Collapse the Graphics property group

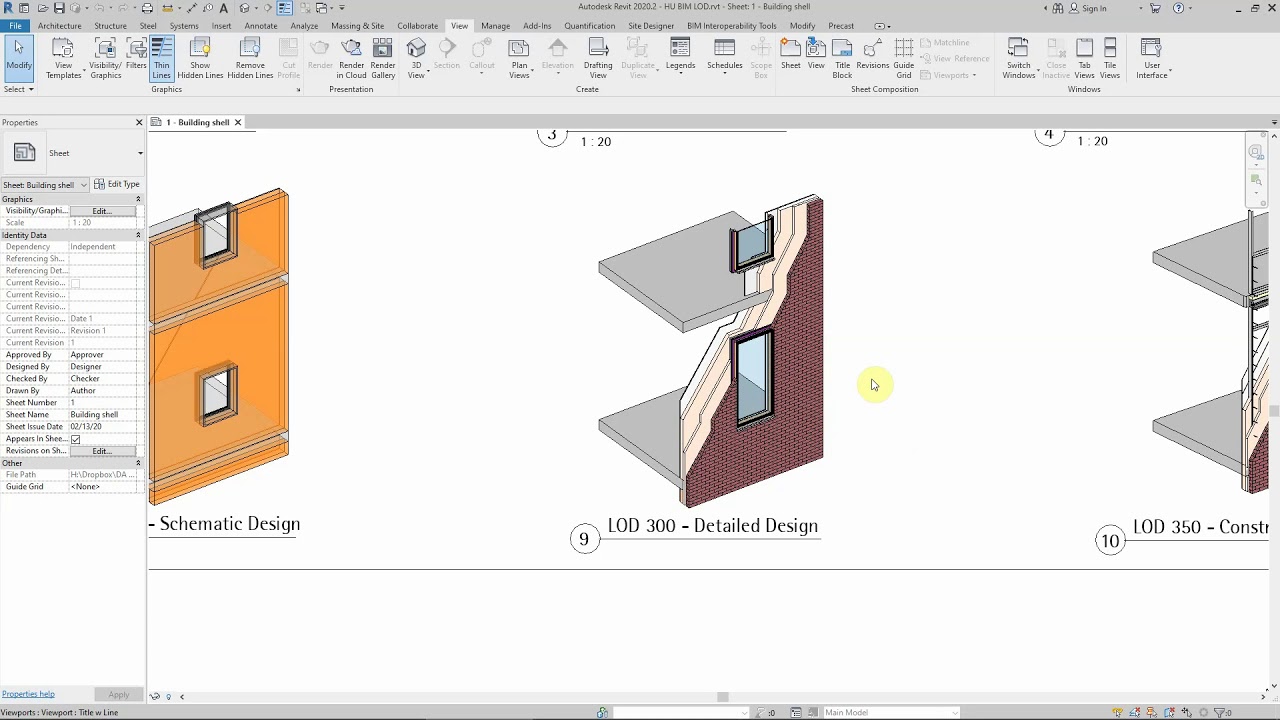(x=138, y=199)
